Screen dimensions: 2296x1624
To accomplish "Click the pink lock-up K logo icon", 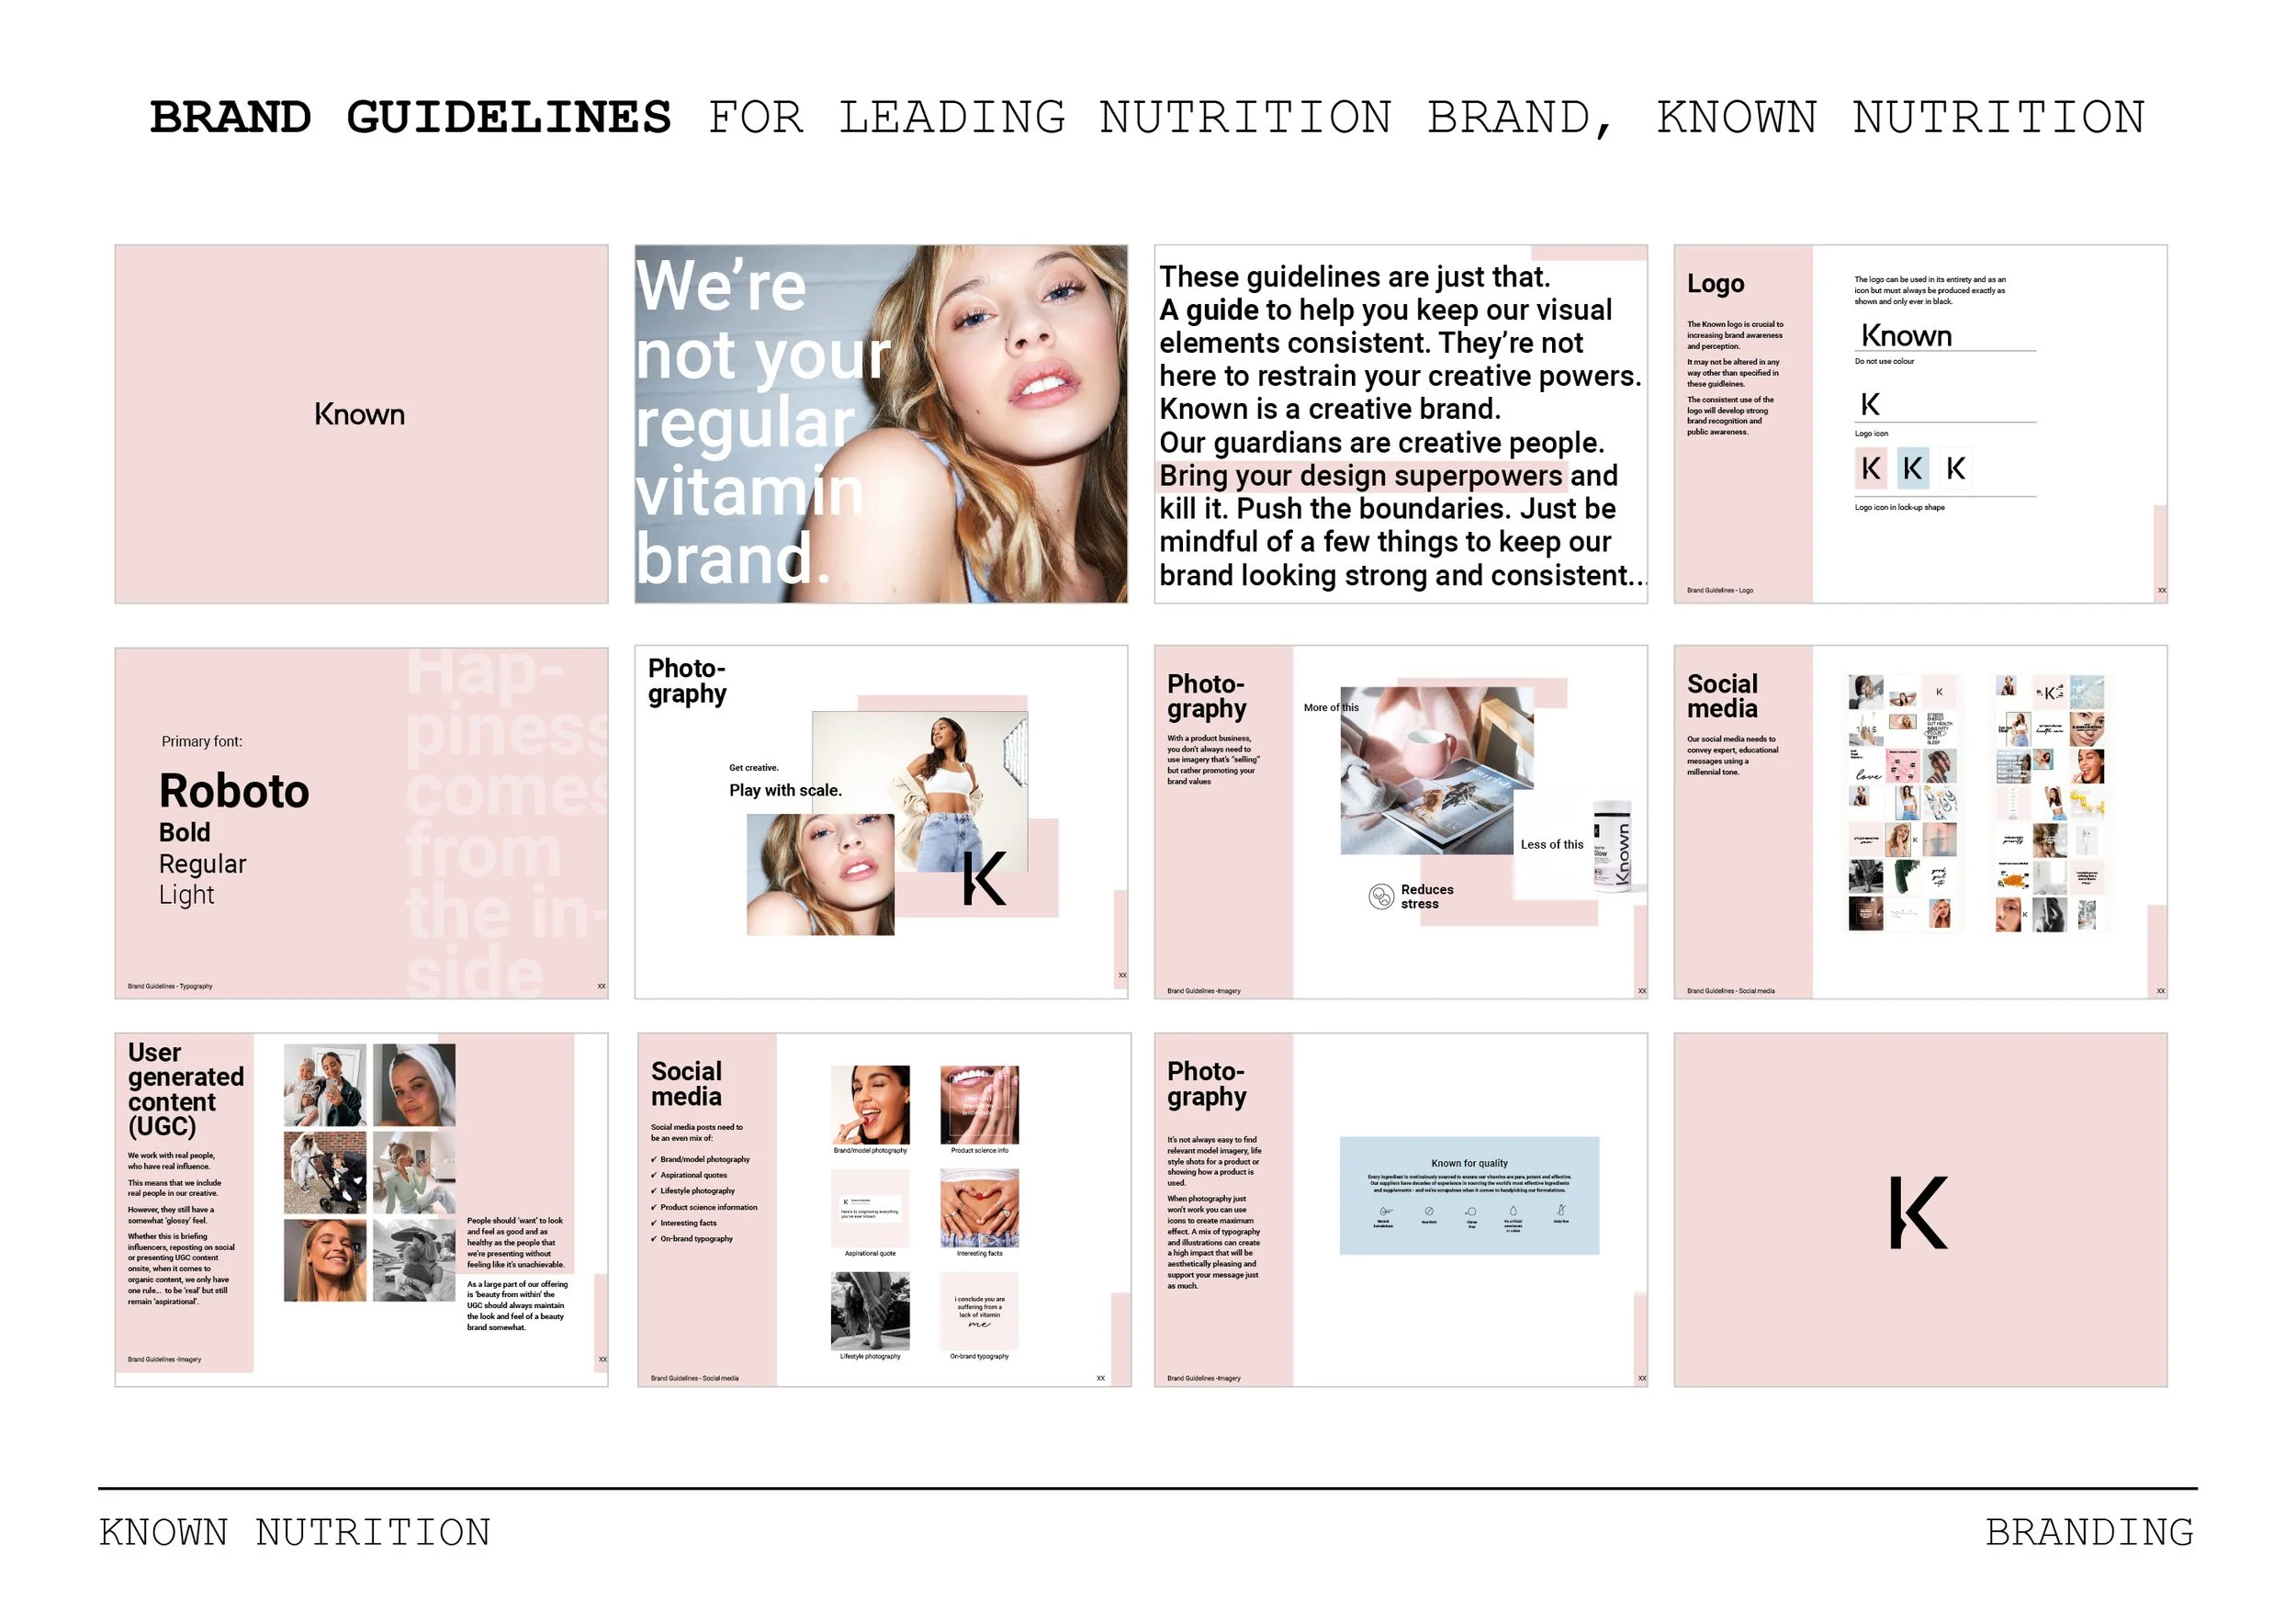I will [x=1870, y=468].
